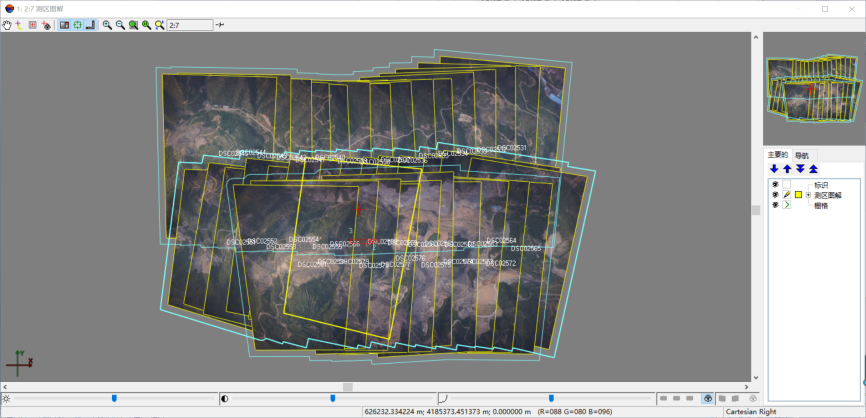The image size is (866, 418).
Task: Switch to the 主要的 tab
Action: point(778,155)
